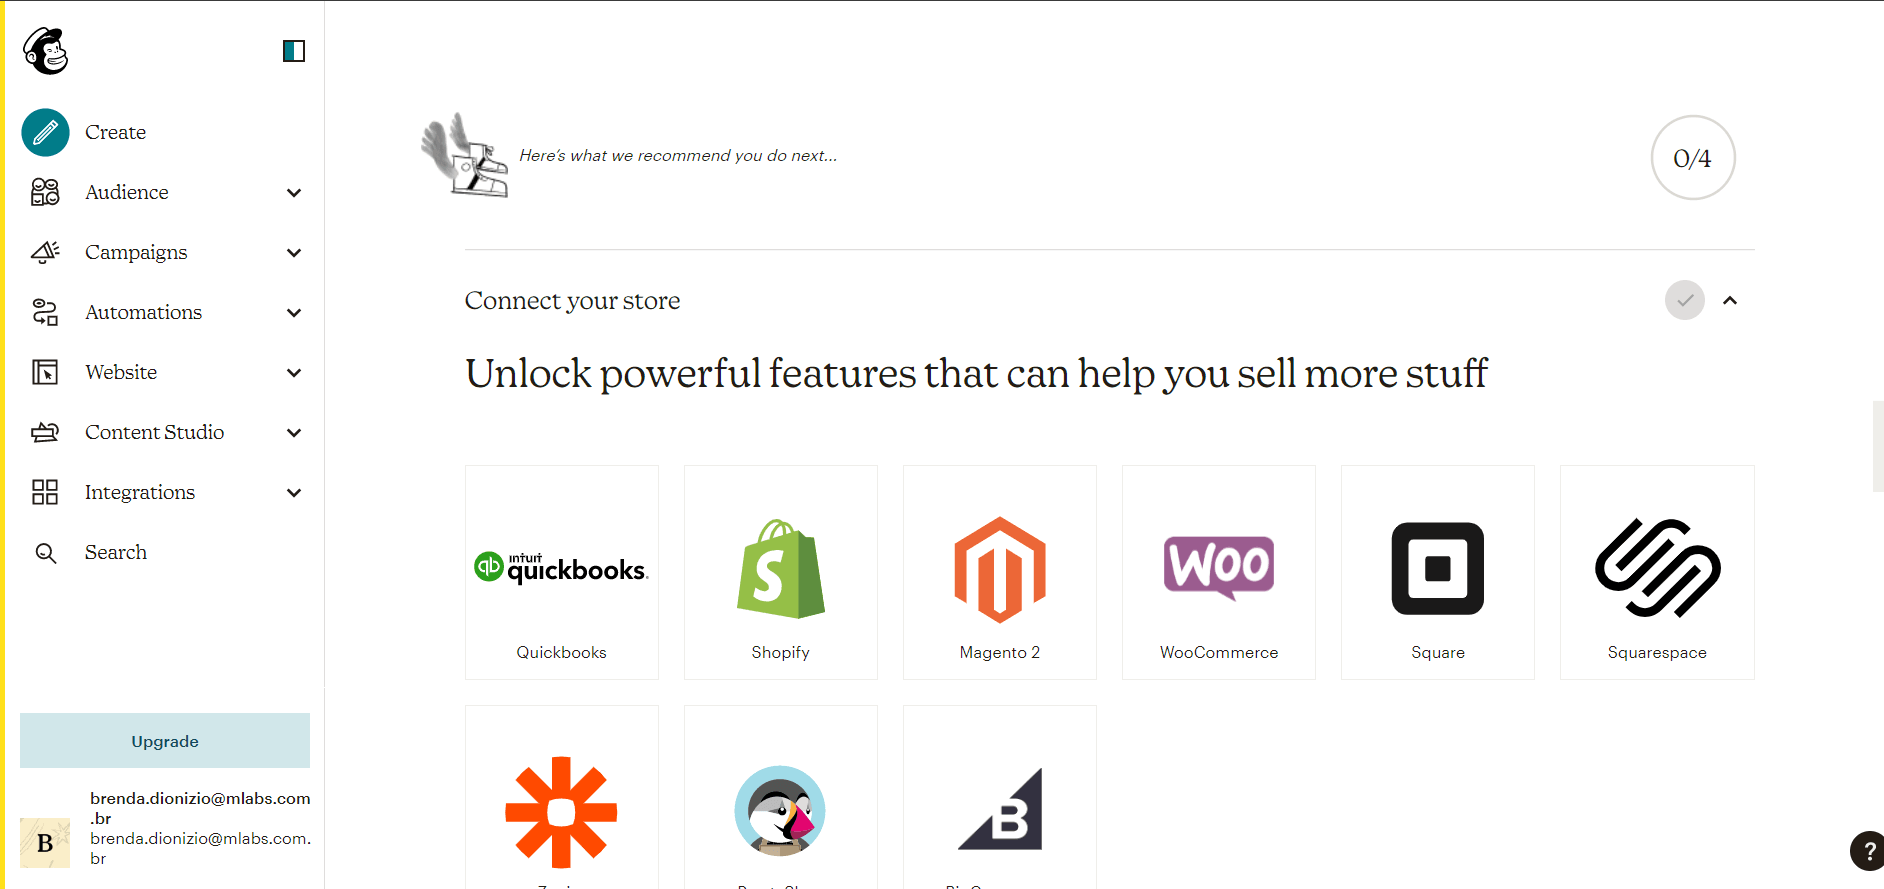Click the Automations flow icon

pyautogui.click(x=45, y=312)
